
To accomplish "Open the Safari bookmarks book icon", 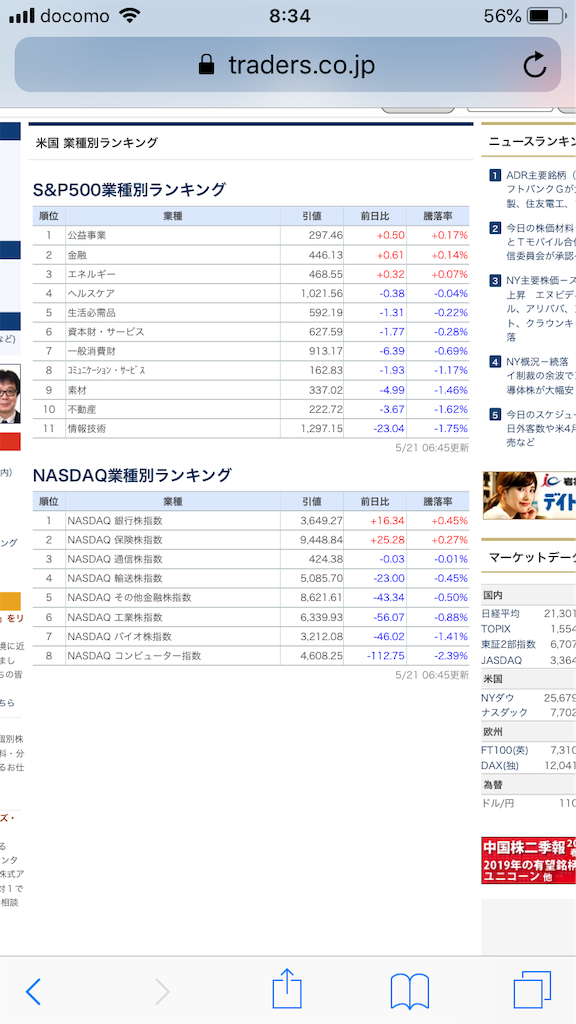I will [x=409, y=991].
